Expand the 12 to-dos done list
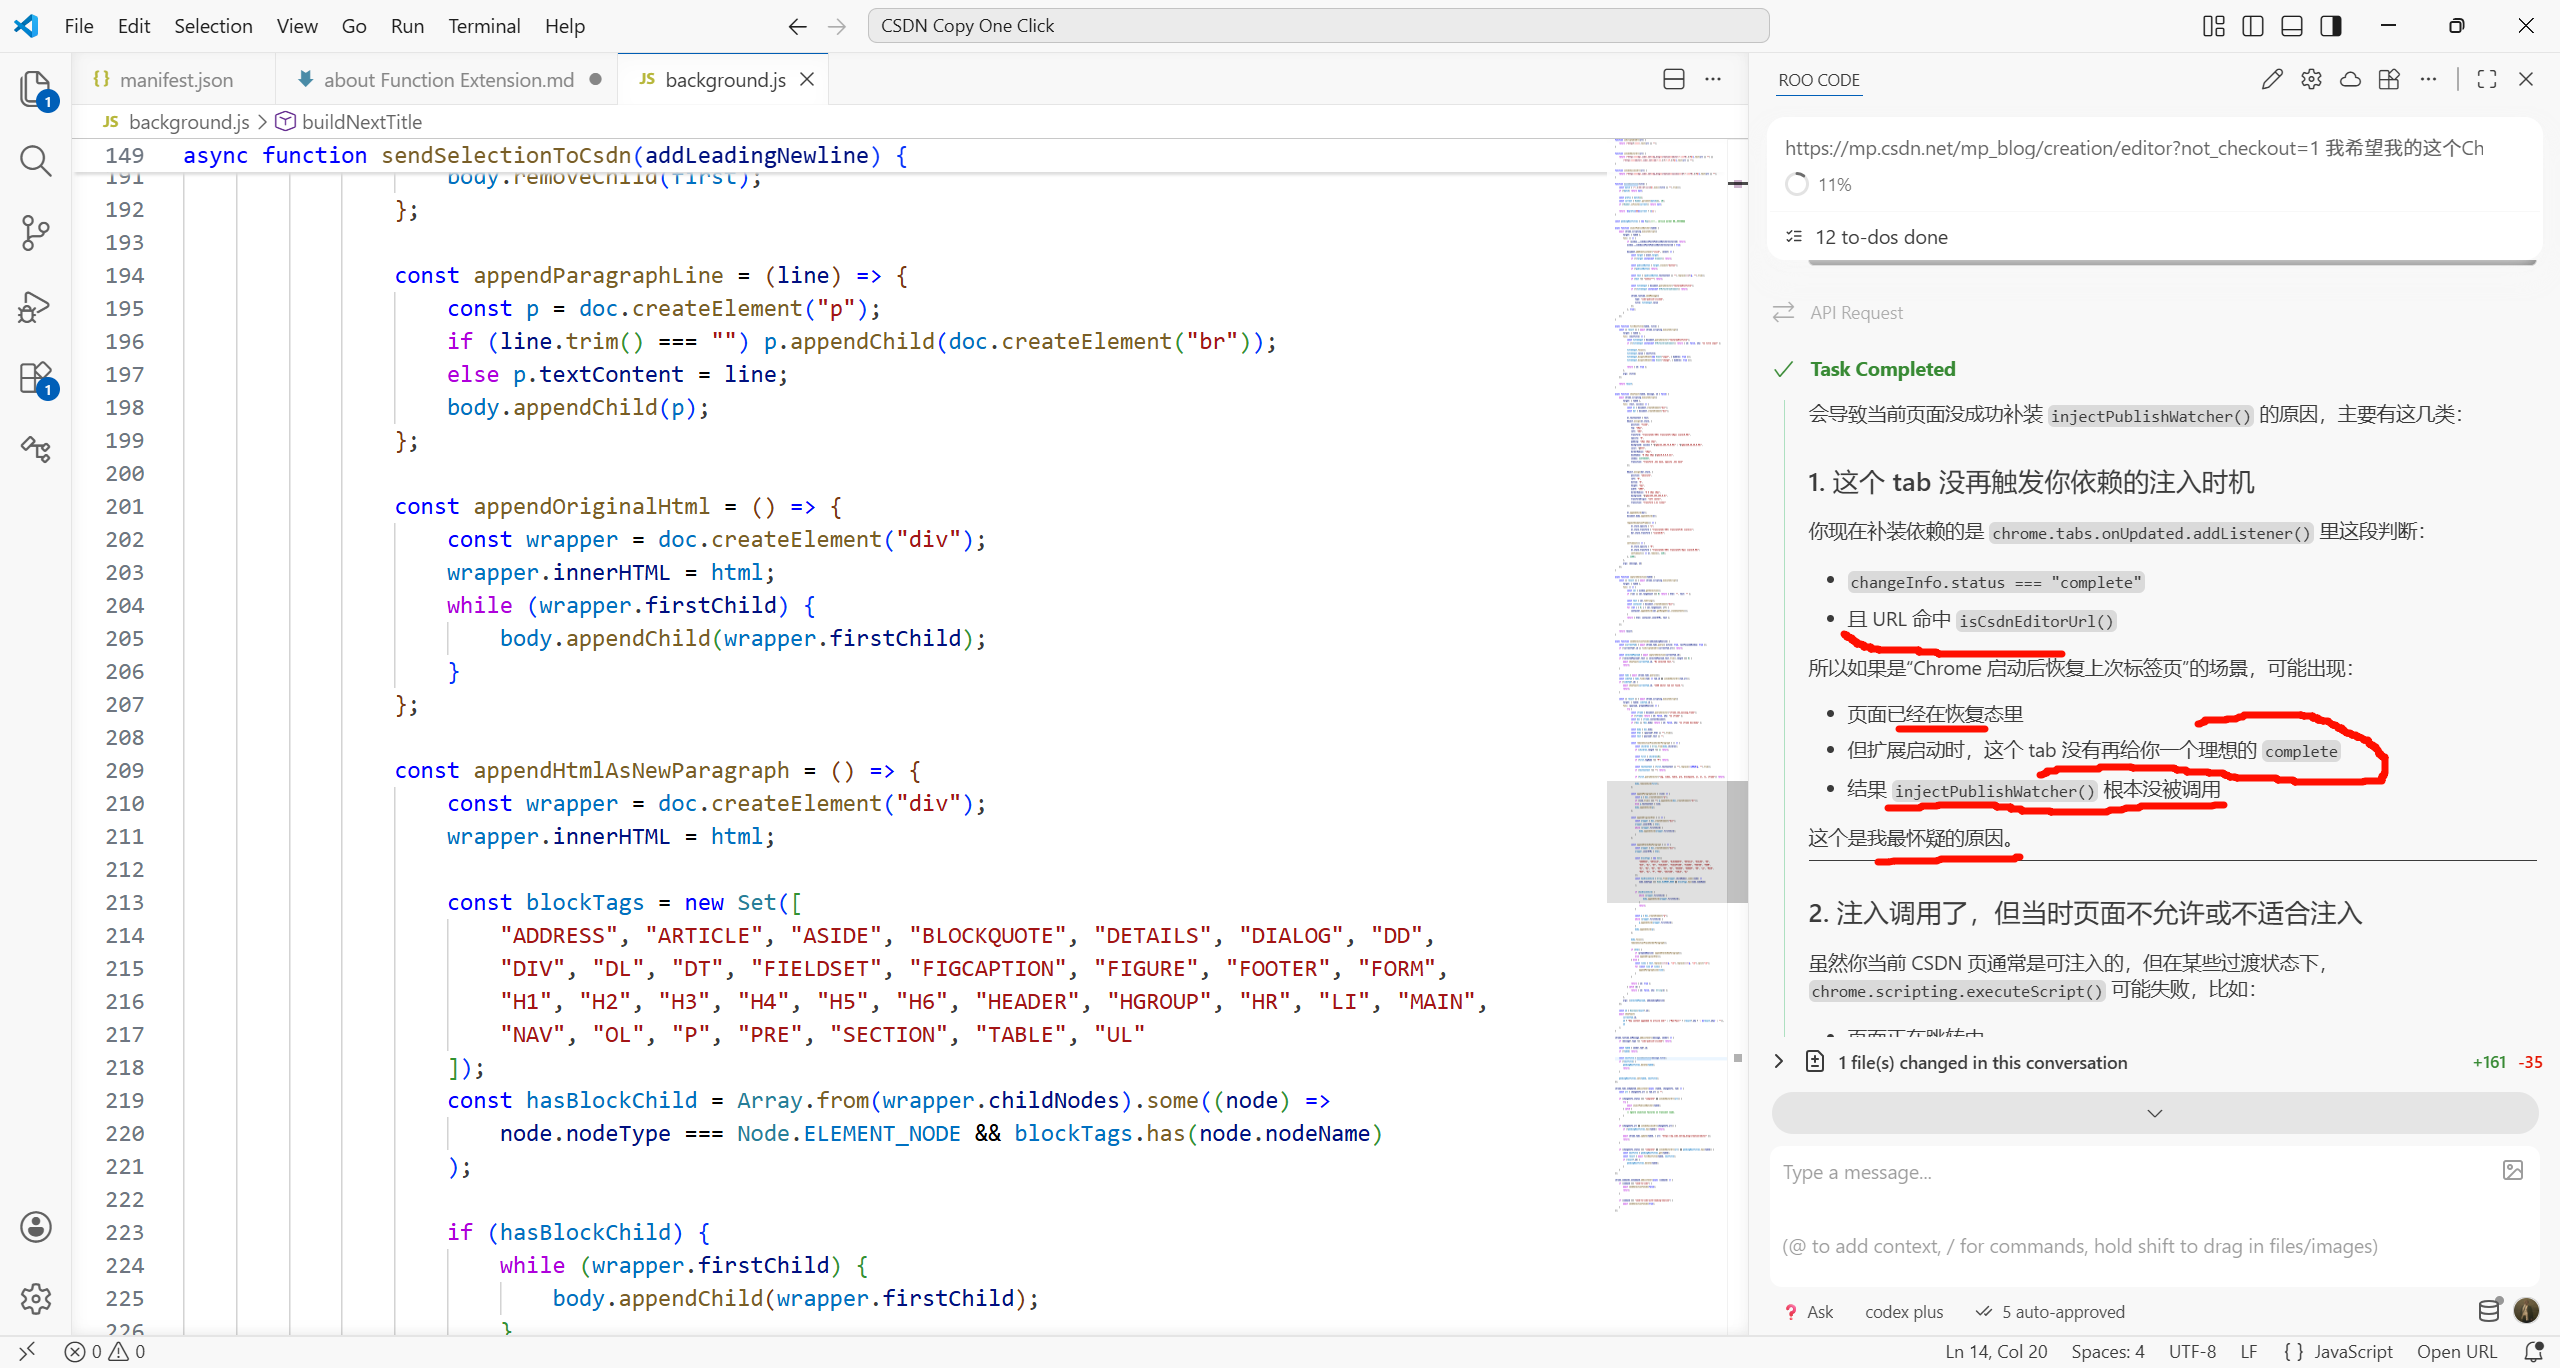This screenshot has width=2560, height=1368. tap(1880, 237)
